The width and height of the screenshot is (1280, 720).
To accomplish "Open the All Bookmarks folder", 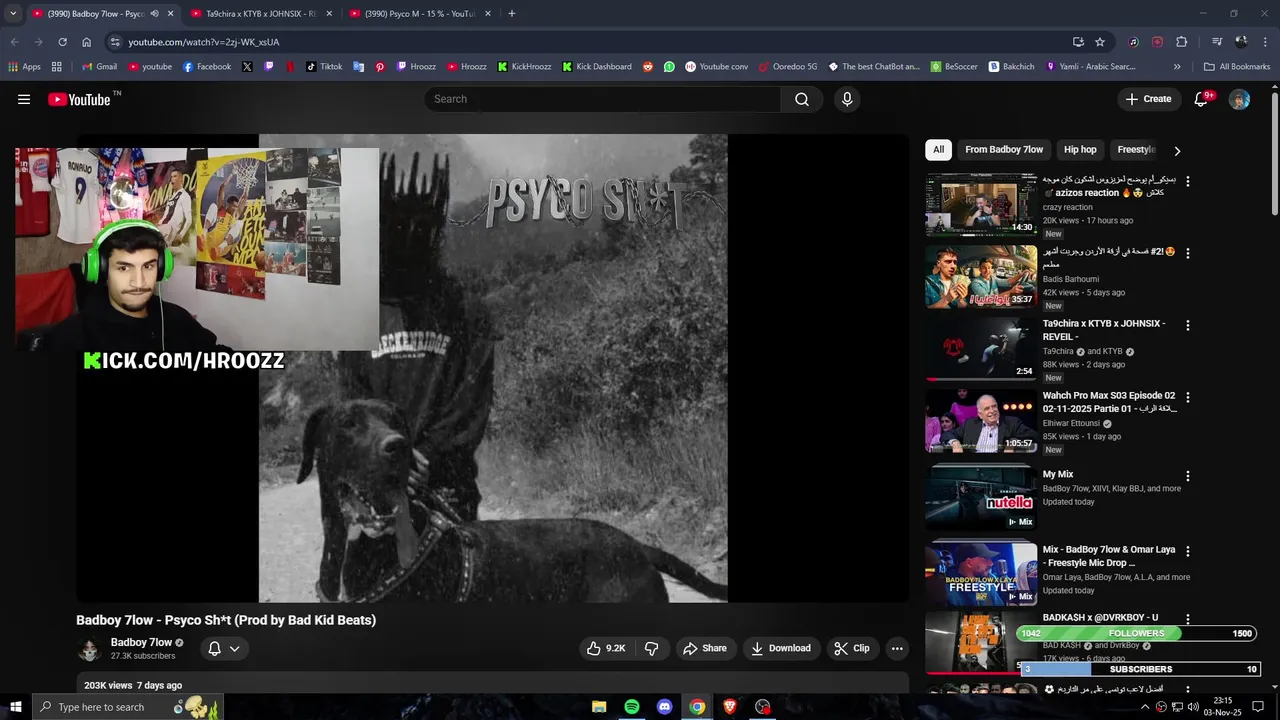I will click(1237, 67).
